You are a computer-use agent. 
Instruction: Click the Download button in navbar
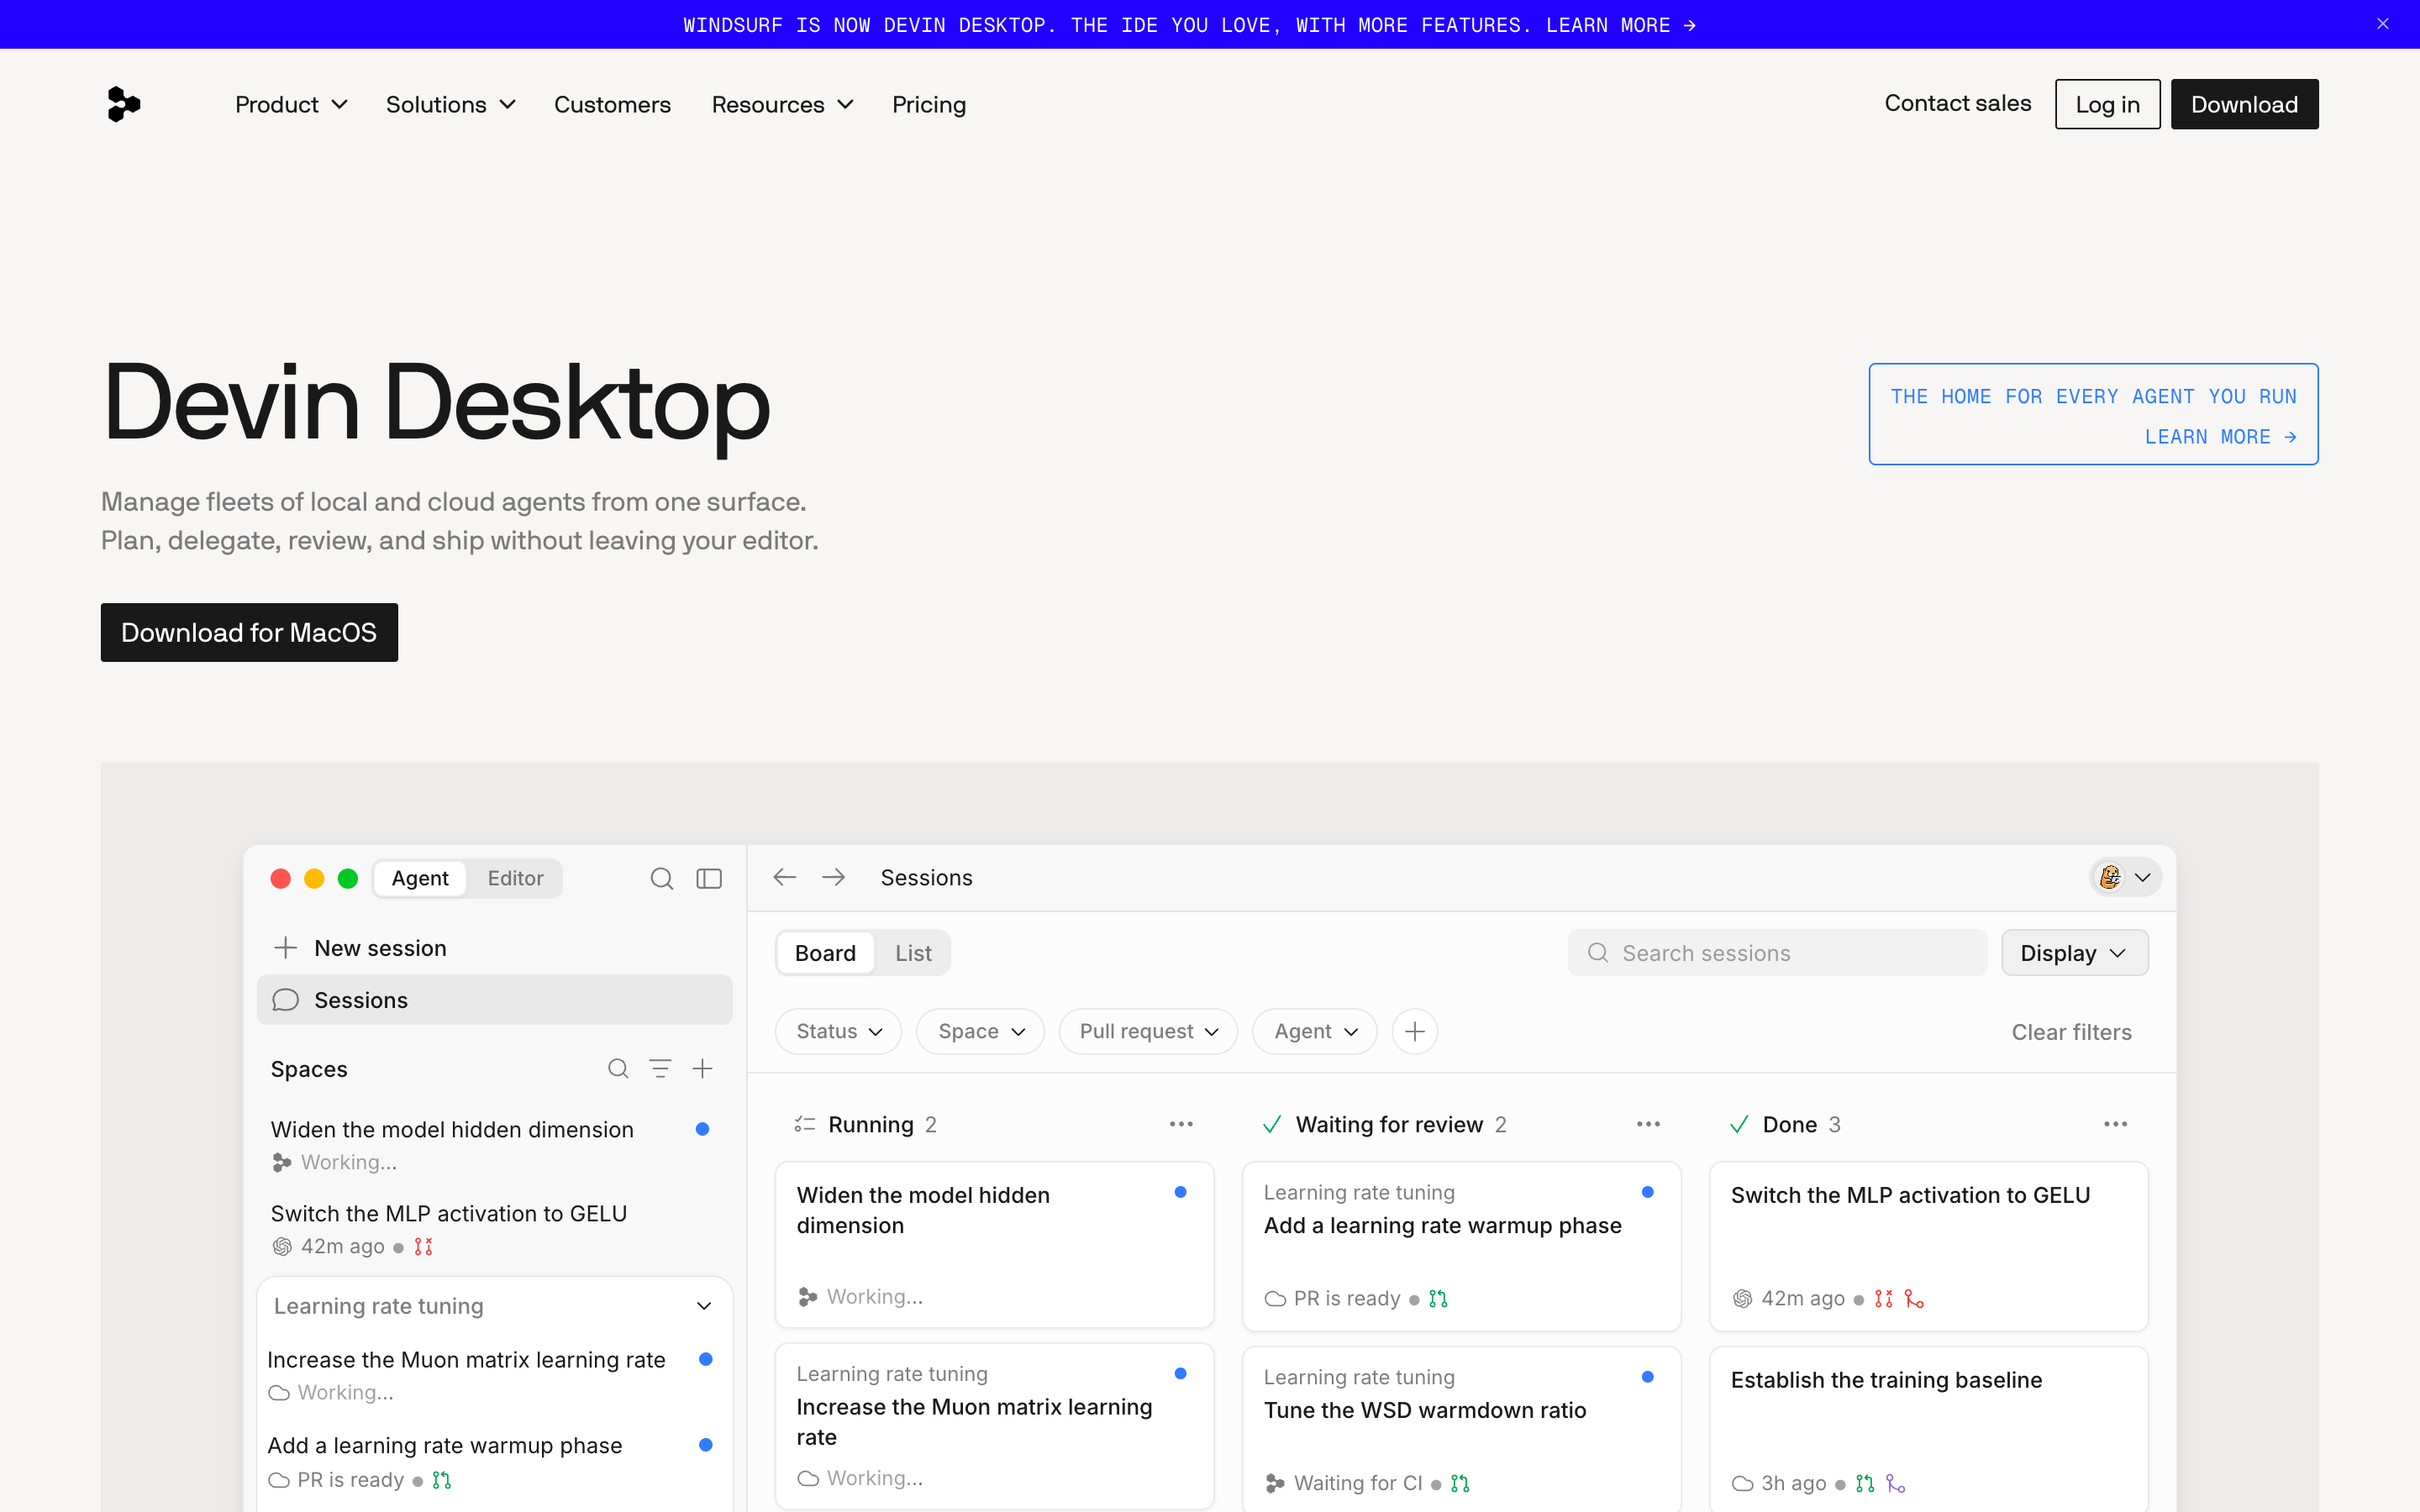[2244, 104]
